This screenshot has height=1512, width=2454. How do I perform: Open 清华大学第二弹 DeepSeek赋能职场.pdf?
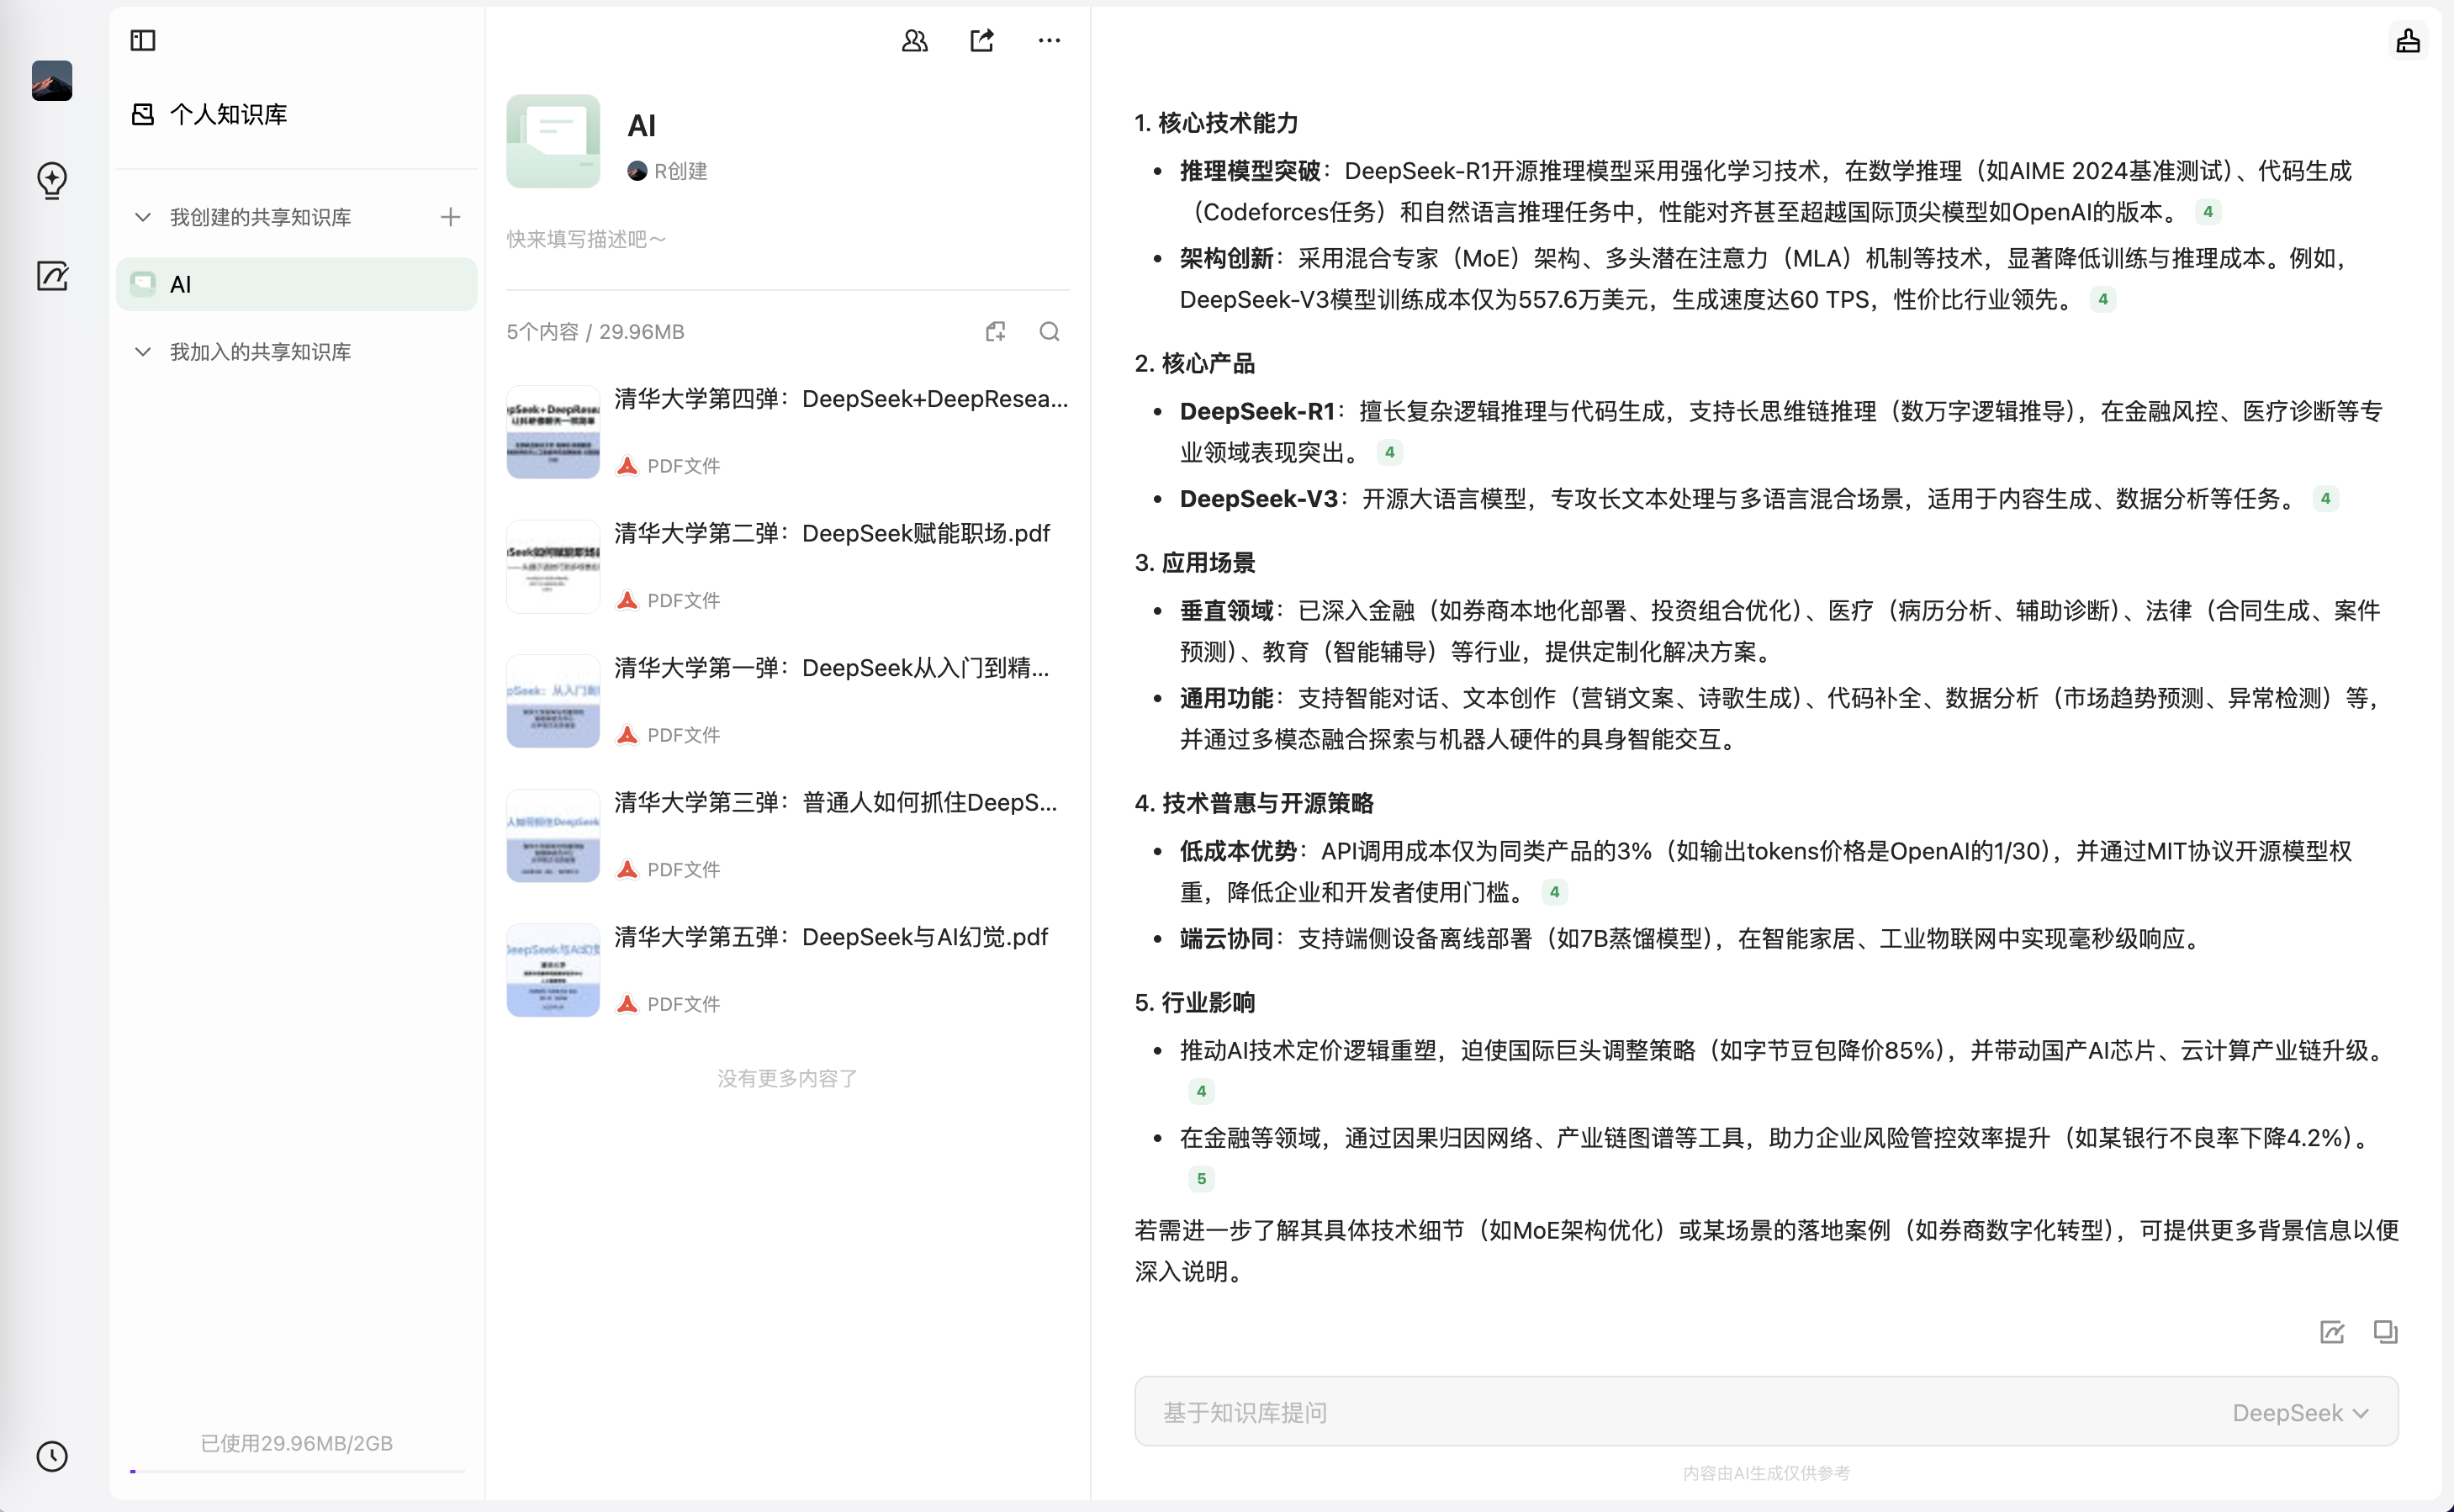tap(830, 534)
